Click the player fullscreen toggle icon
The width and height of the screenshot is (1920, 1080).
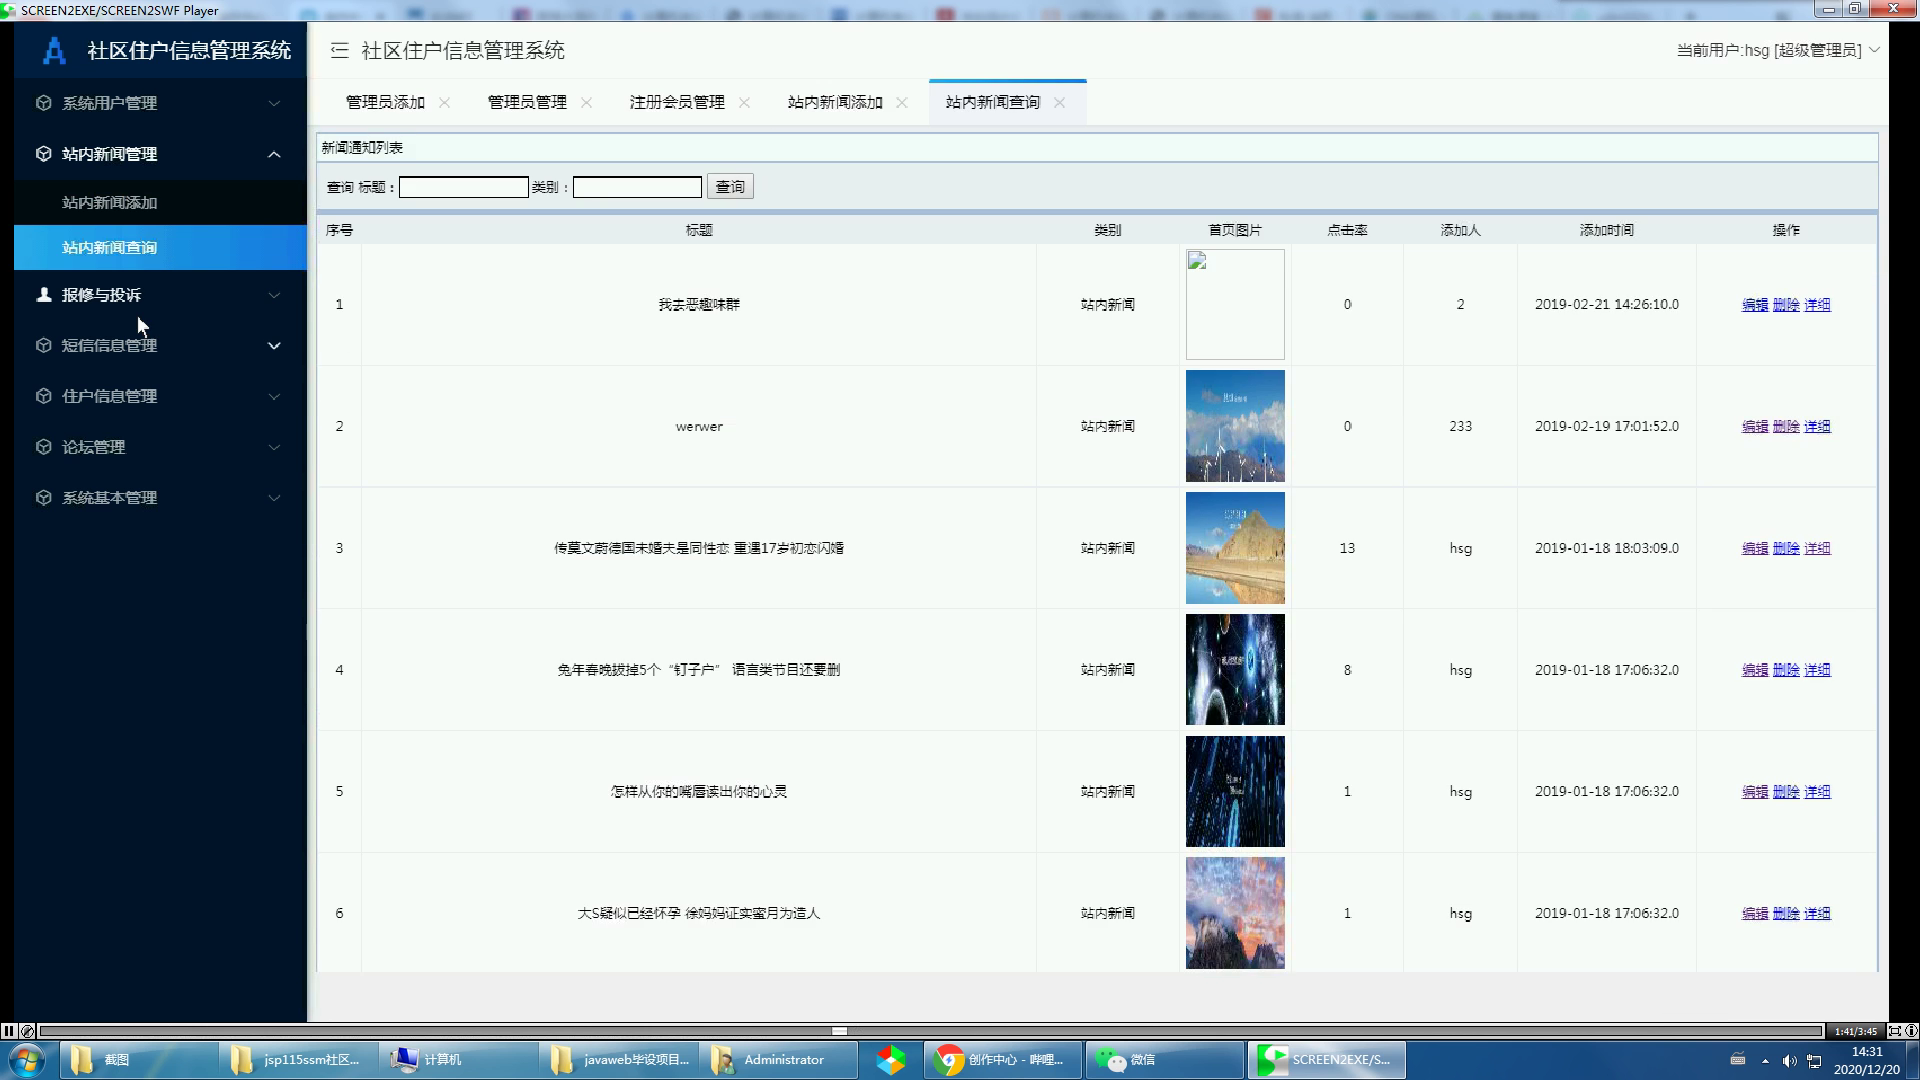click(x=1894, y=1031)
